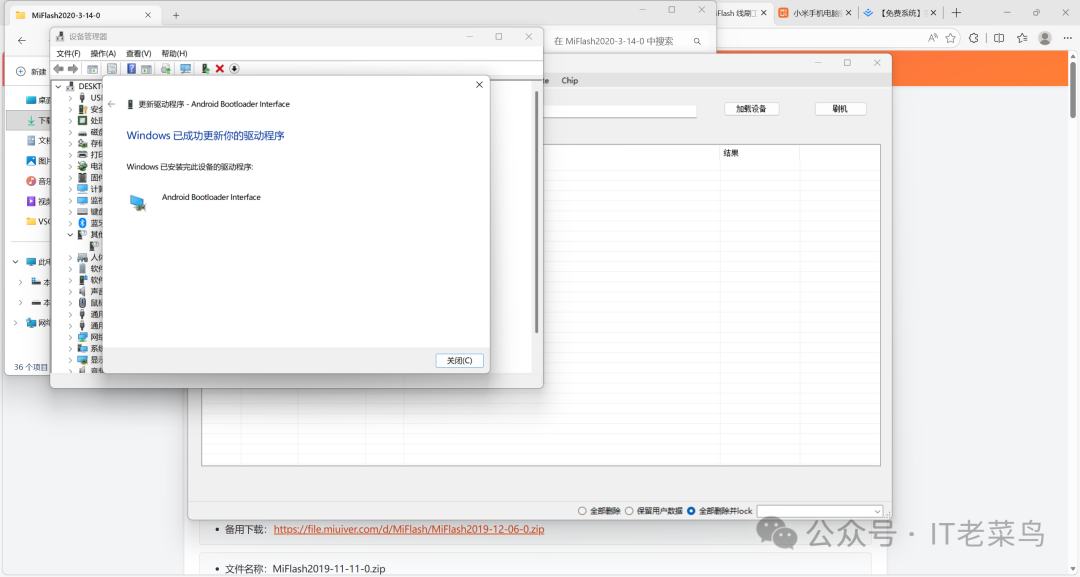The height and width of the screenshot is (577, 1080).
Task: Click the scan for hardware changes monitor icon
Action: tap(185, 69)
